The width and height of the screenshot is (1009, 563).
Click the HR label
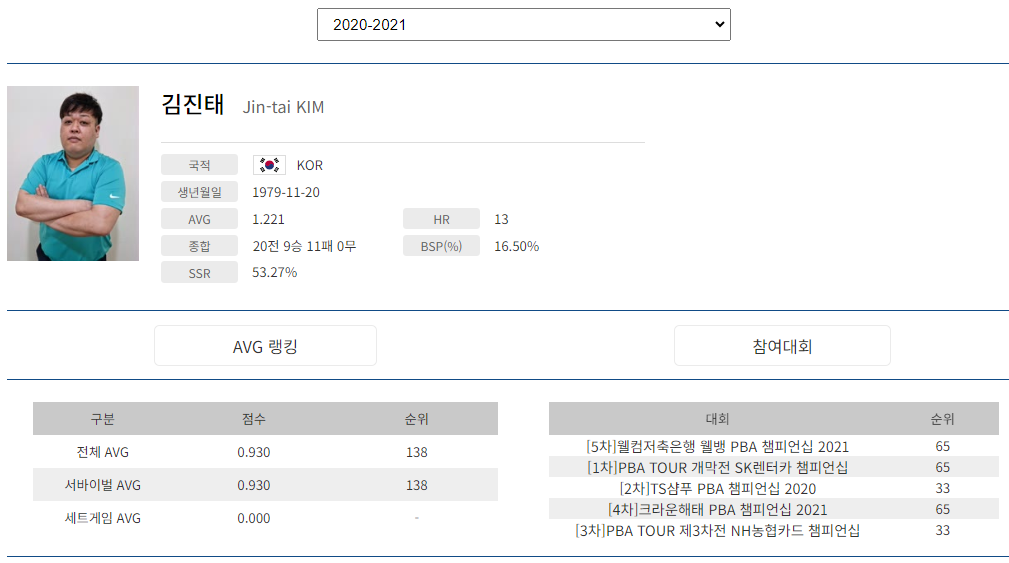pos(441,219)
